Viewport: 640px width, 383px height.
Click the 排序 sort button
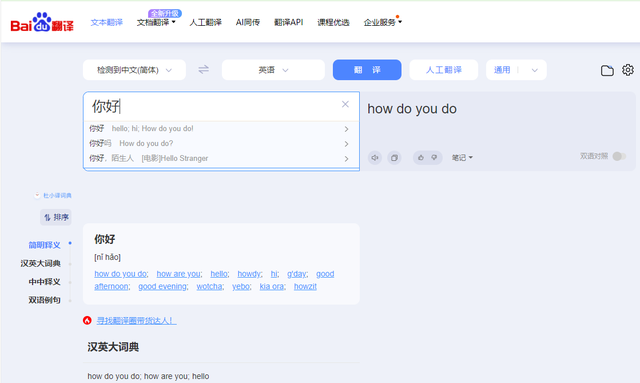pyautogui.click(x=56, y=217)
